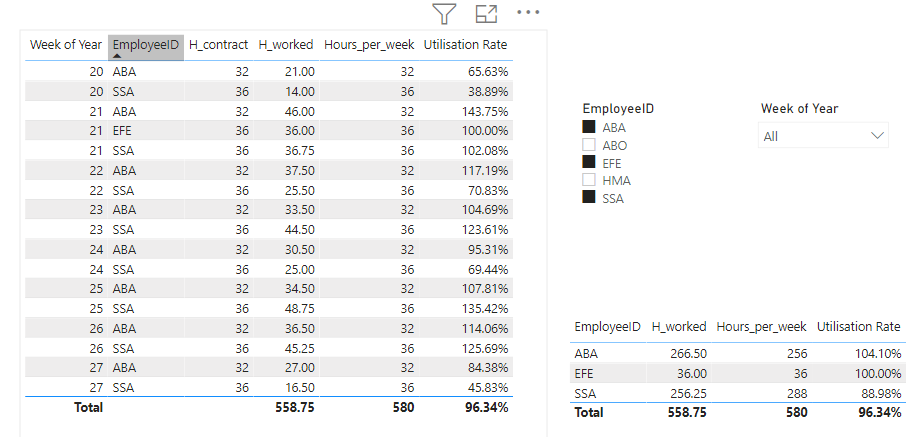
Task: Open the Week of Year dropdown
Action: click(x=823, y=136)
